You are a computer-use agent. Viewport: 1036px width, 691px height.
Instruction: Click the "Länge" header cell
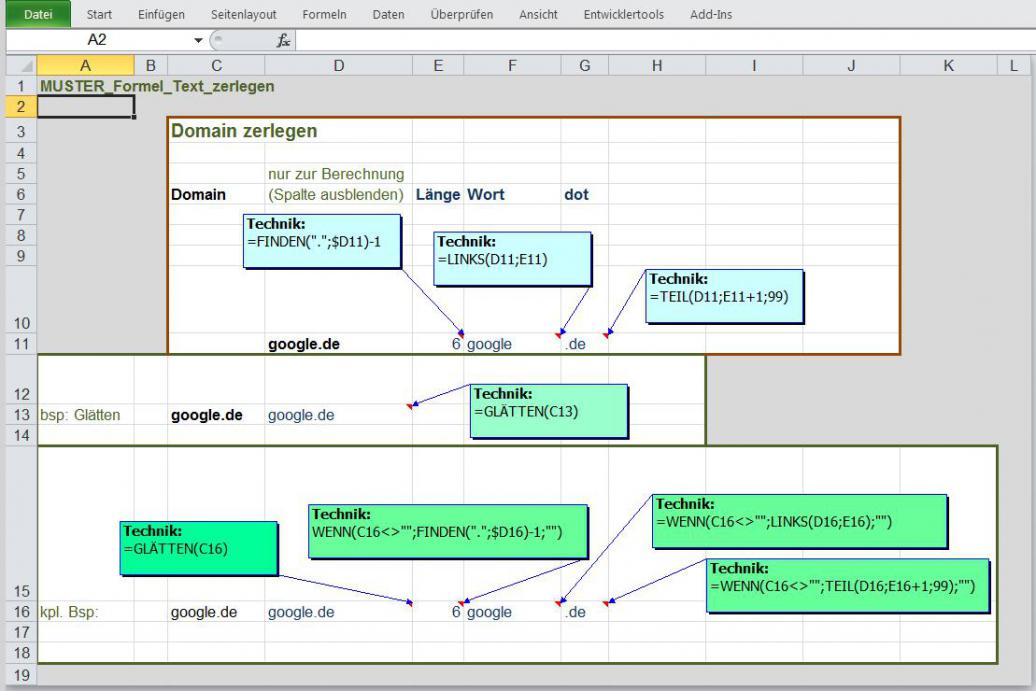438,194
